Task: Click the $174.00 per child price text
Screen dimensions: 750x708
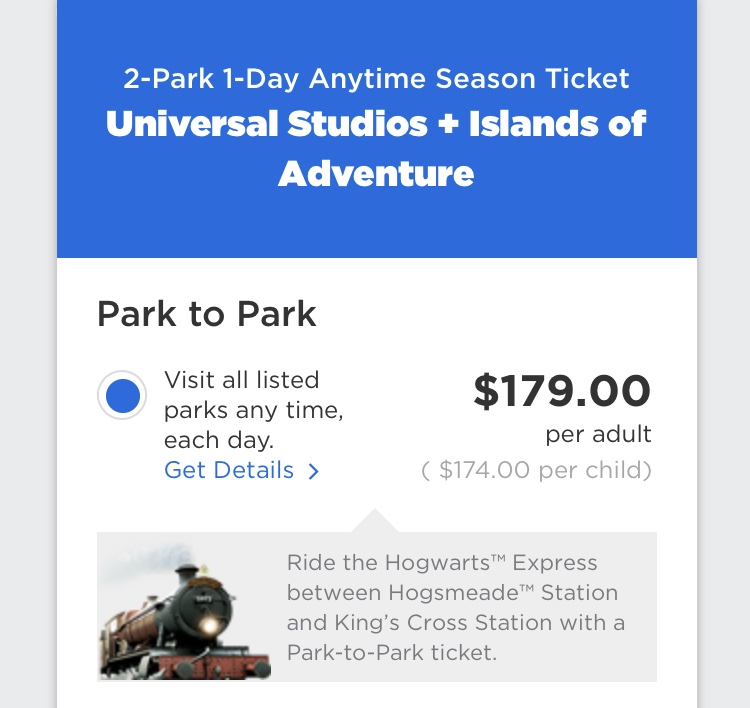Action: pyautogui.click(x=536, y=470)
